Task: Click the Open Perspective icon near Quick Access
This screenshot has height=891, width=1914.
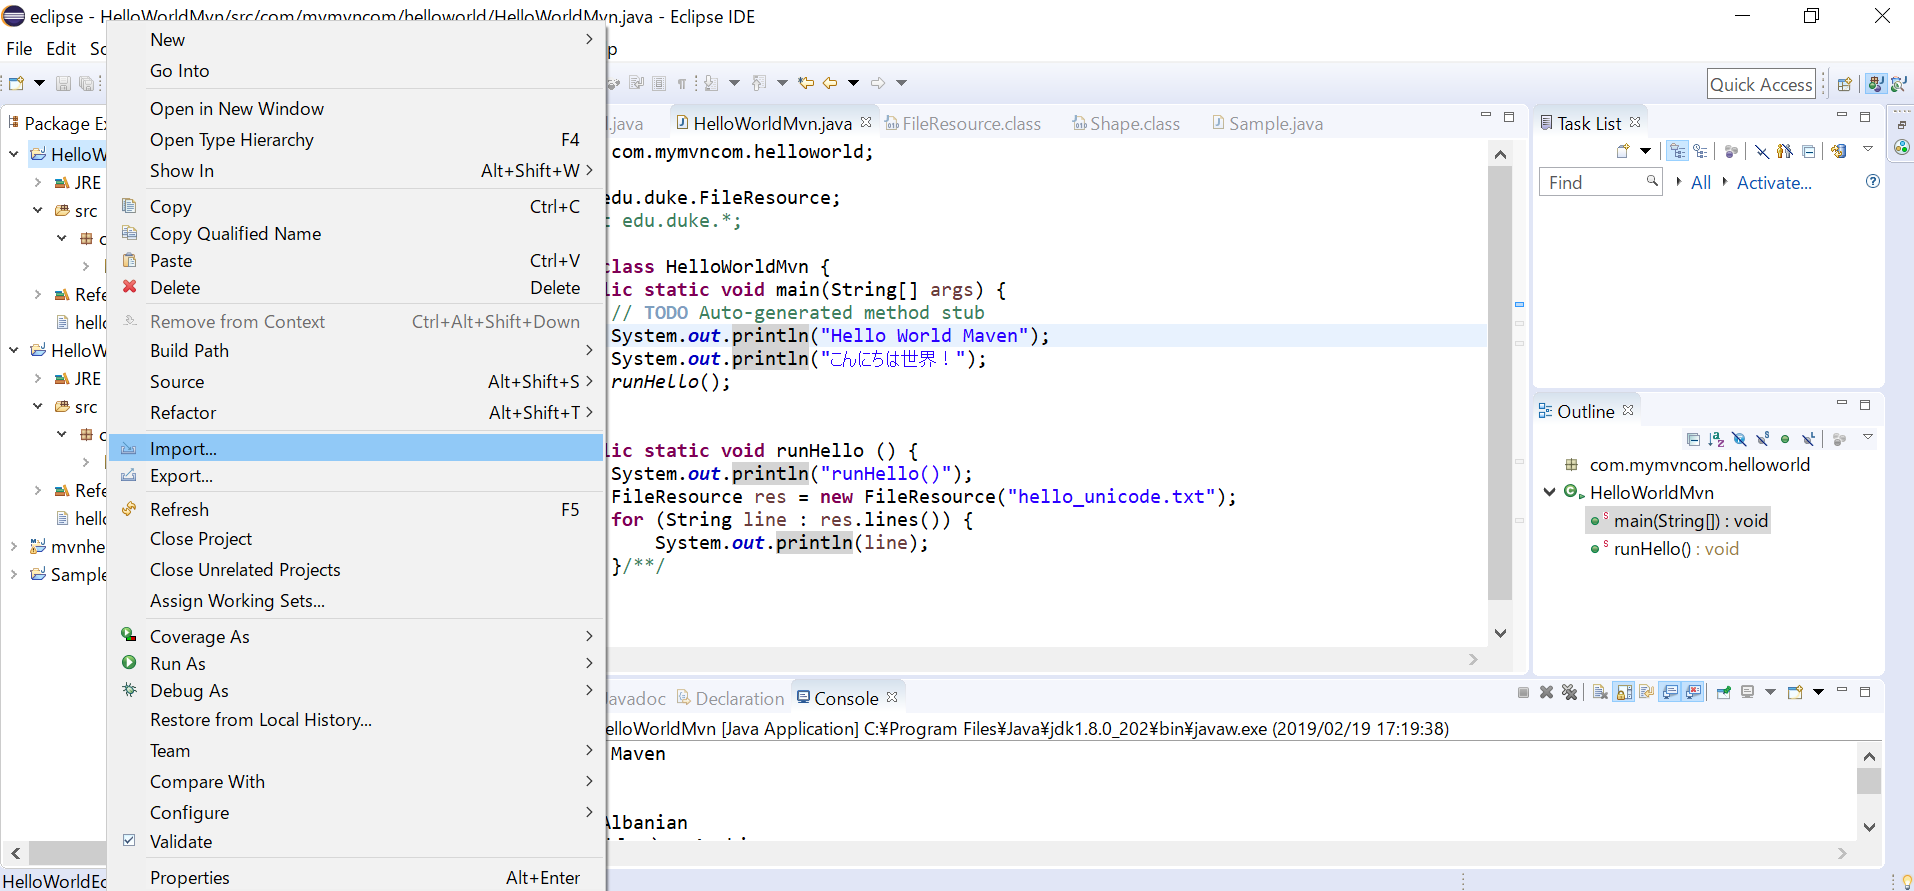Action: tap(1844, 84)
